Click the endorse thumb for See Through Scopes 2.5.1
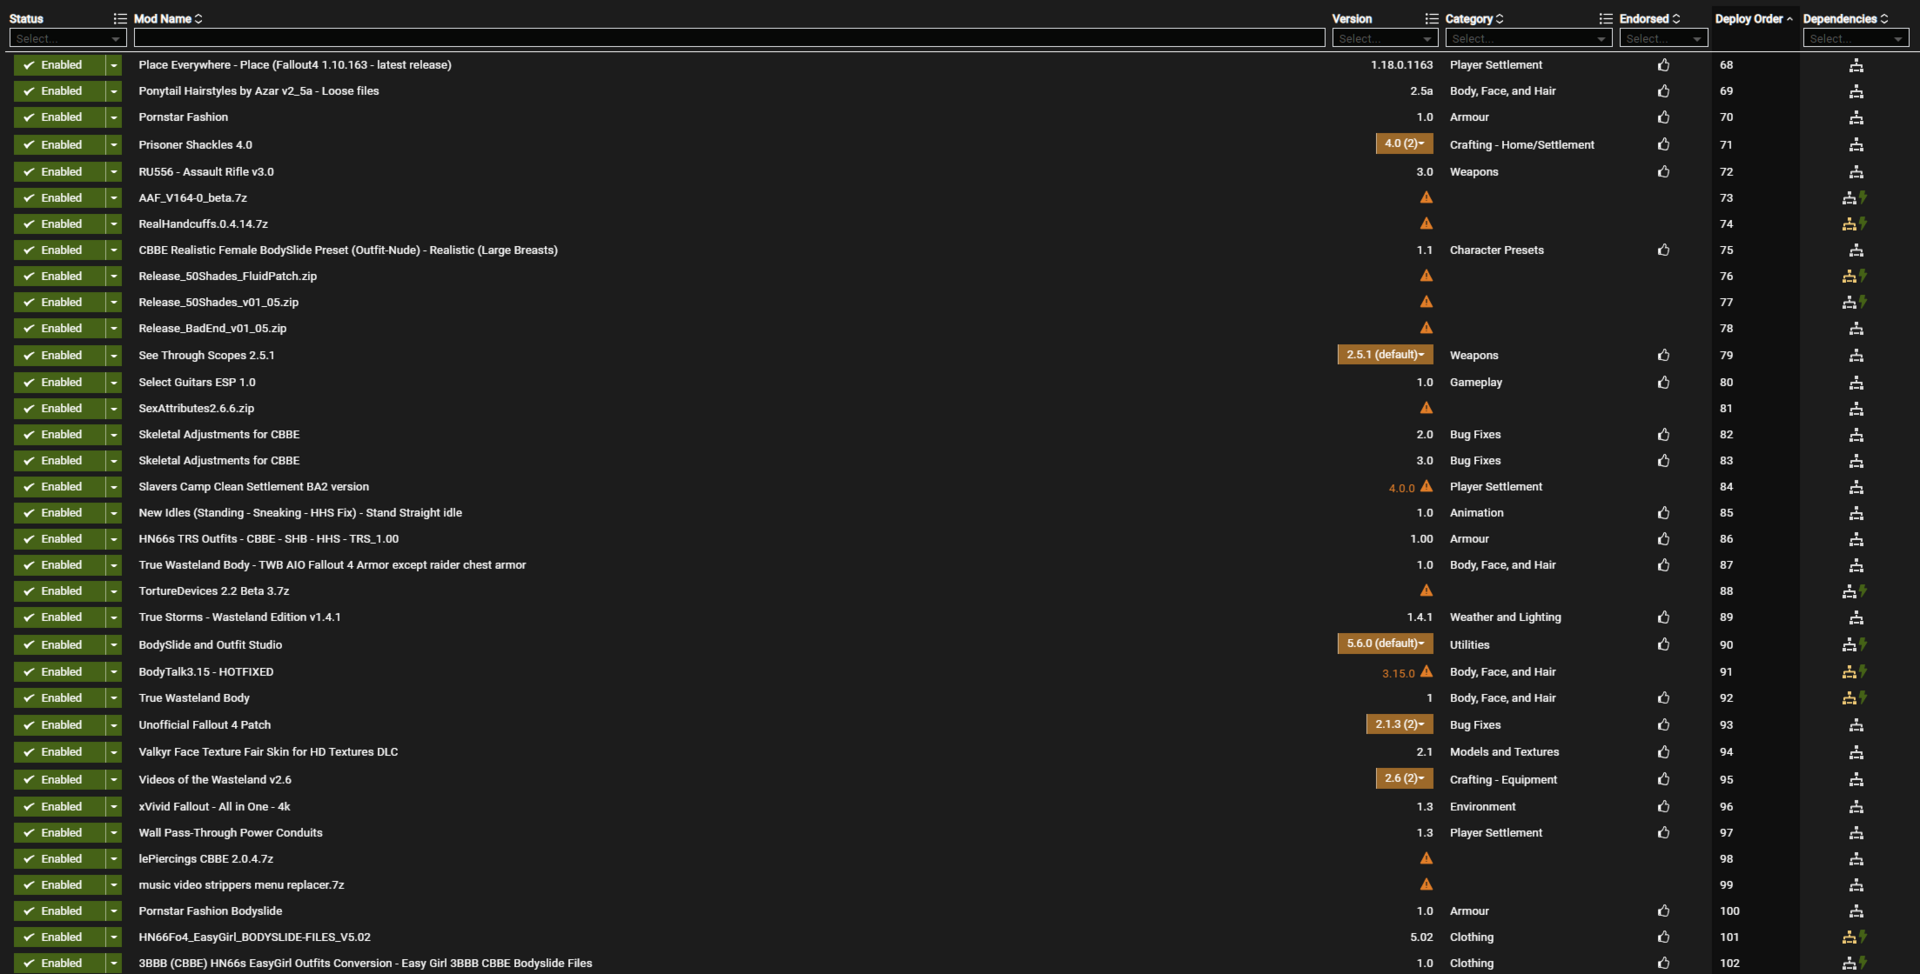 1663,355
